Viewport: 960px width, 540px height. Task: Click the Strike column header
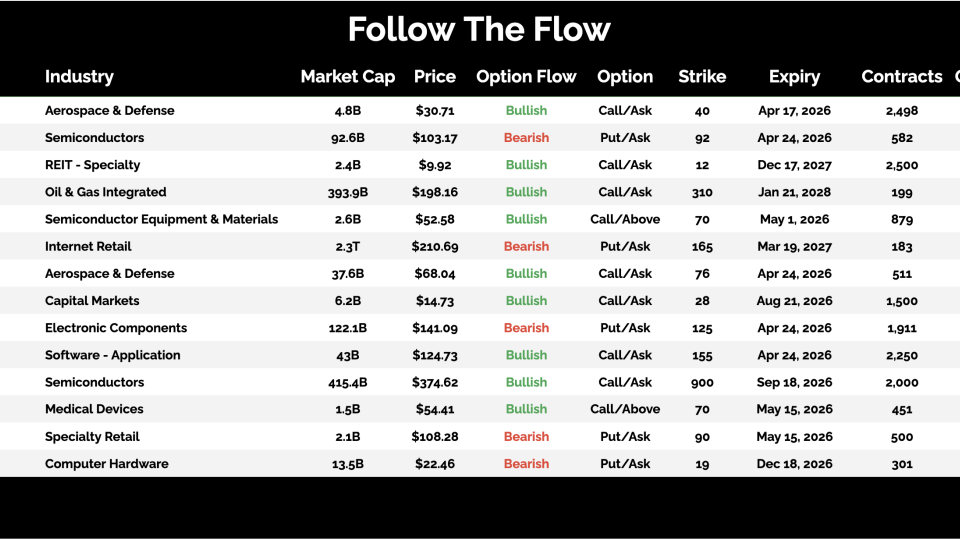702,77
